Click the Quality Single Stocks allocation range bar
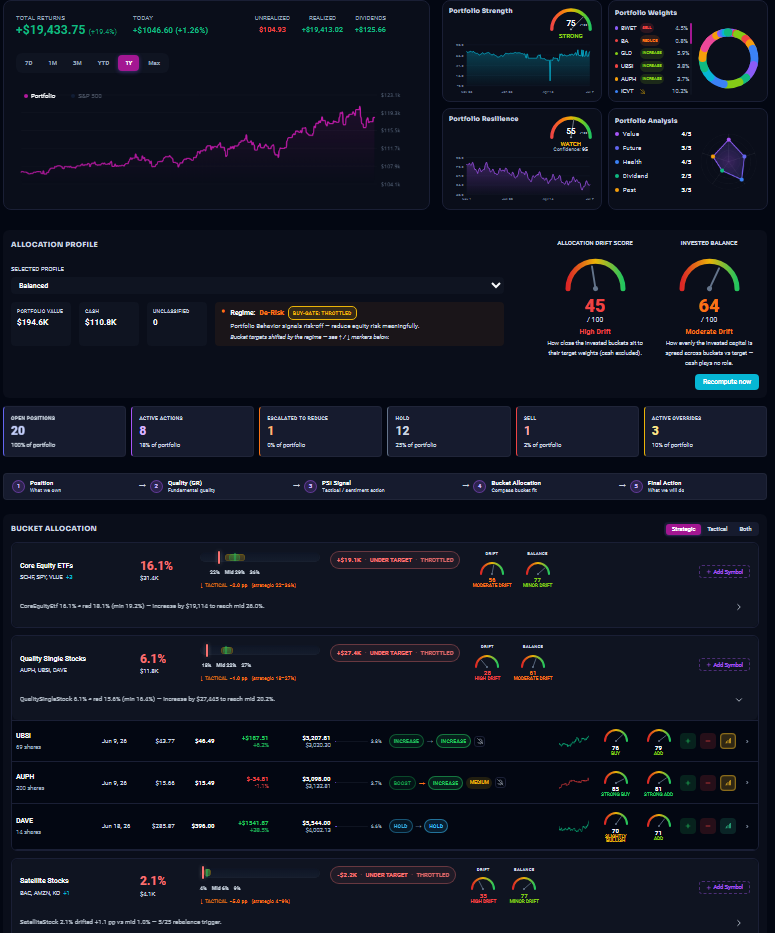This screenshot has width=775, height=933. [x=260, y=650]
